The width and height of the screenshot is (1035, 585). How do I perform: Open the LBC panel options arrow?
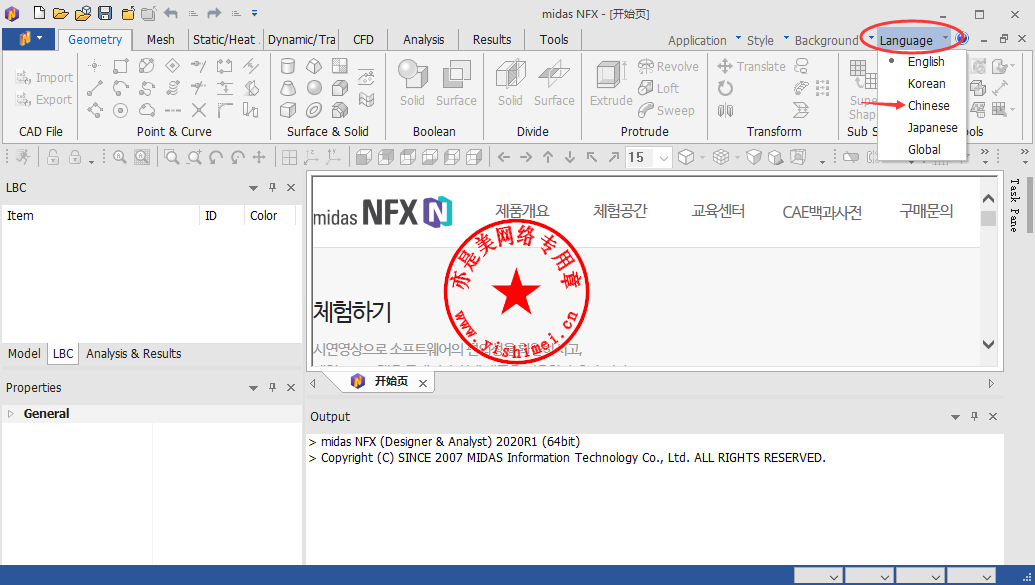pos(253,188)
